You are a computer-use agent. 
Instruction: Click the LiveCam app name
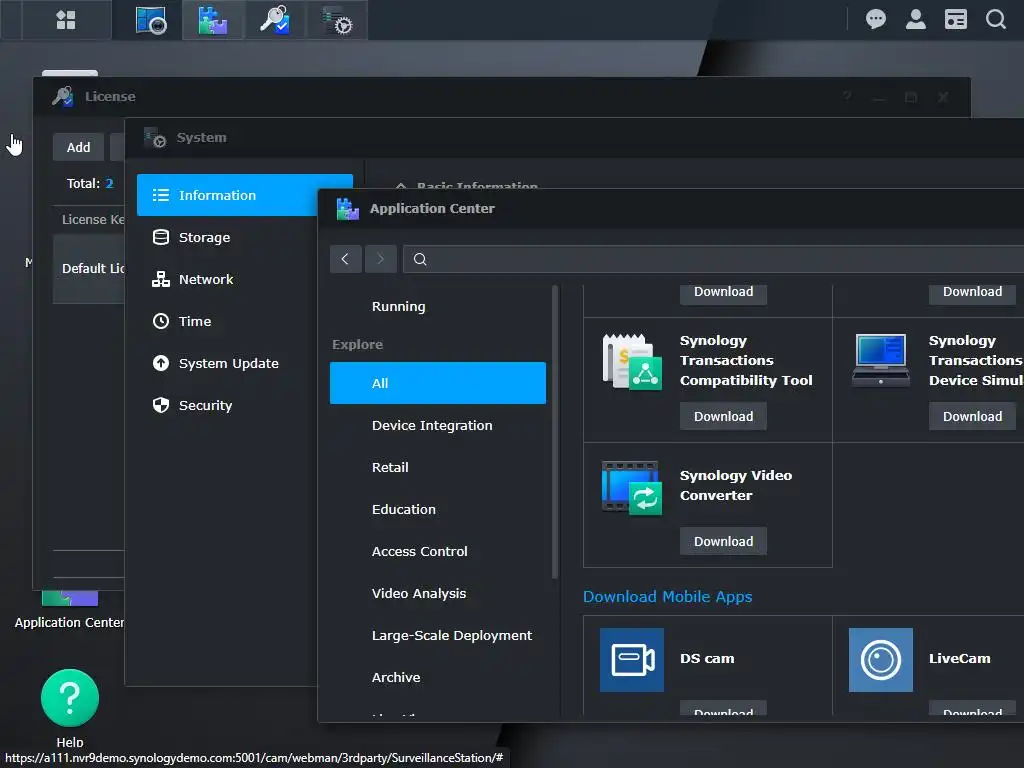[959, 659]
